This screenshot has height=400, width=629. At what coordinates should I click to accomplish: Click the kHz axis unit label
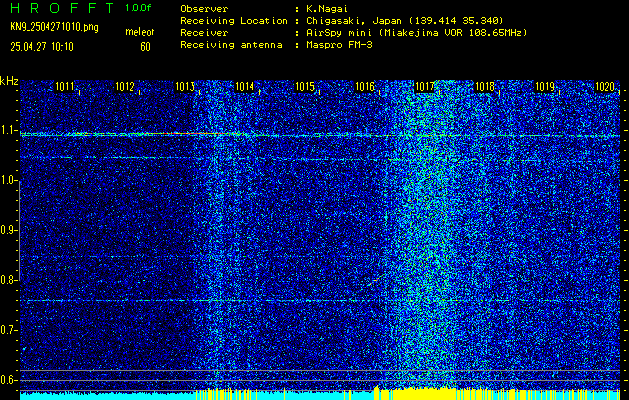9,81
